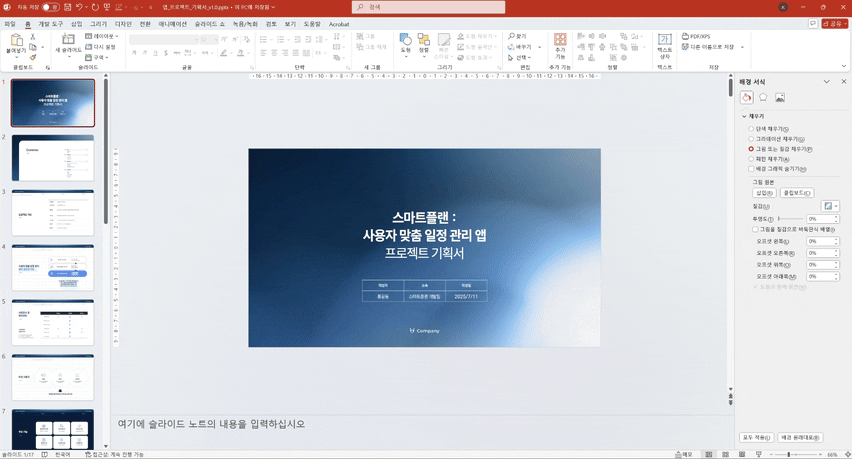Collapse the ribbon with the chevron
Image resolution: width=852 pixels, height=459 pixels.
point(844,66)
